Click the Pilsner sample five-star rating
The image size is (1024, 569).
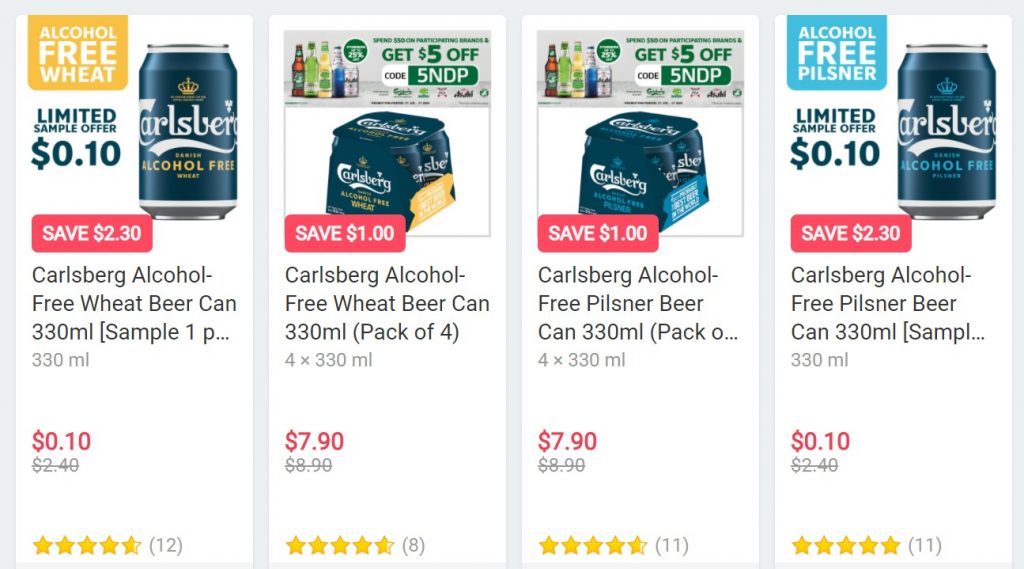[846, 546]
